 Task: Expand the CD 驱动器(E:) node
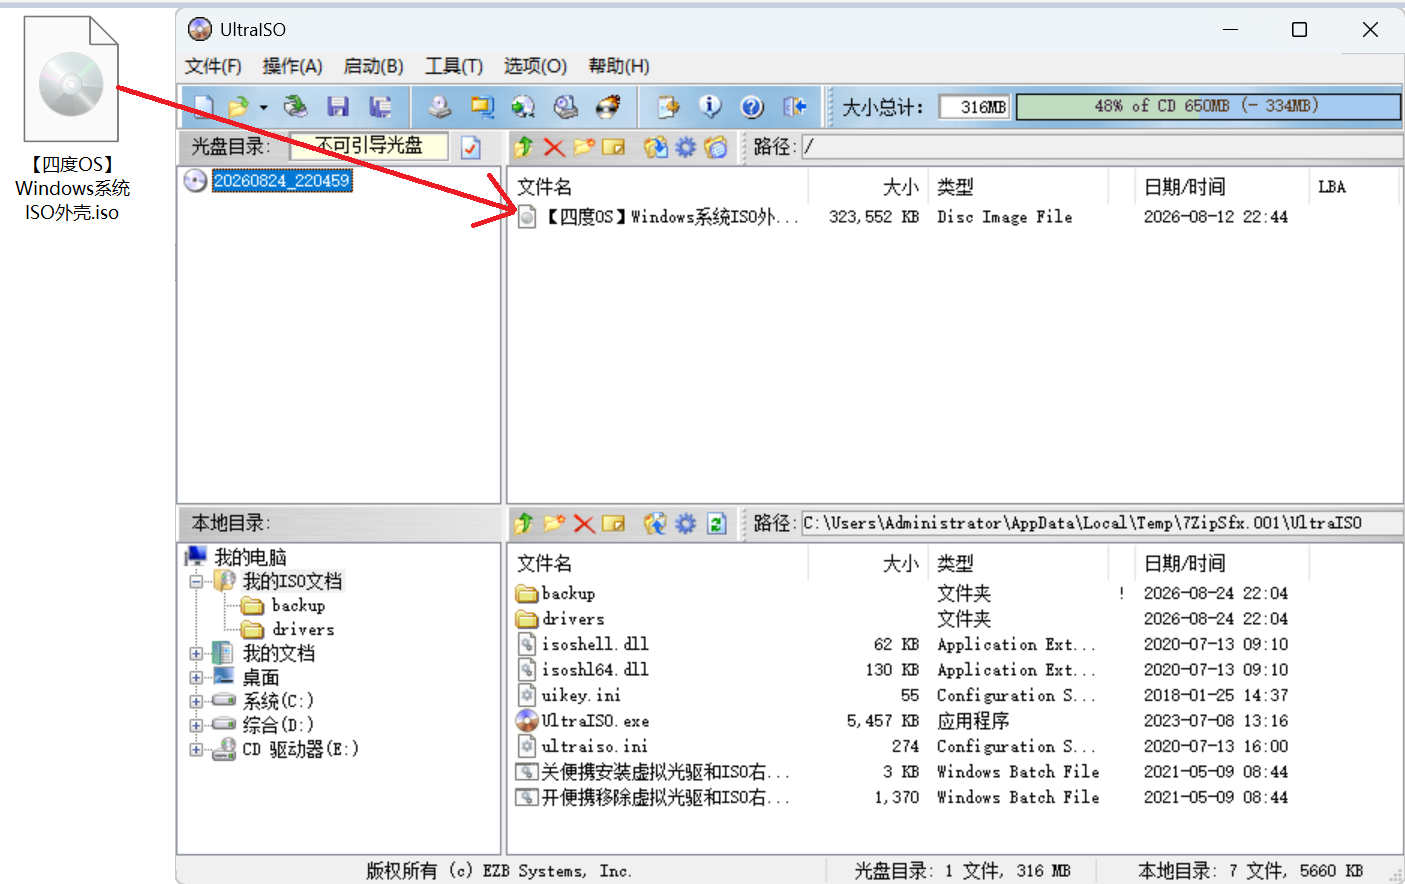196,749
